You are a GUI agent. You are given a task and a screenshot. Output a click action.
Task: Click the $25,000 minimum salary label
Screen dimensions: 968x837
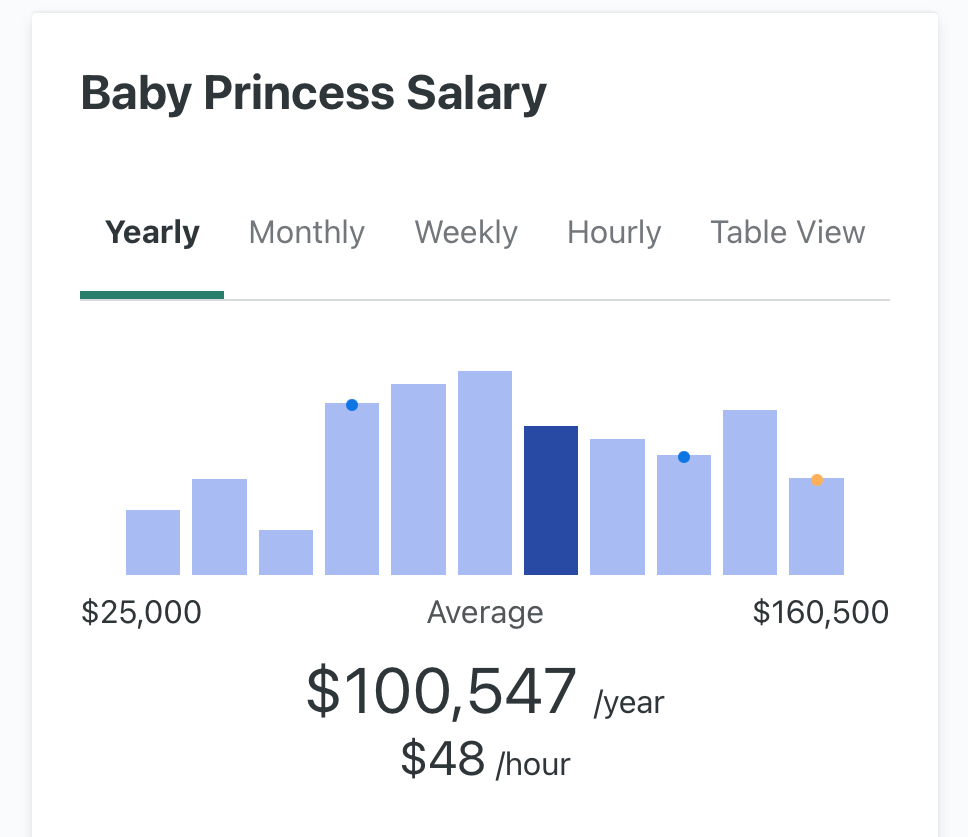tap(141, 612)
